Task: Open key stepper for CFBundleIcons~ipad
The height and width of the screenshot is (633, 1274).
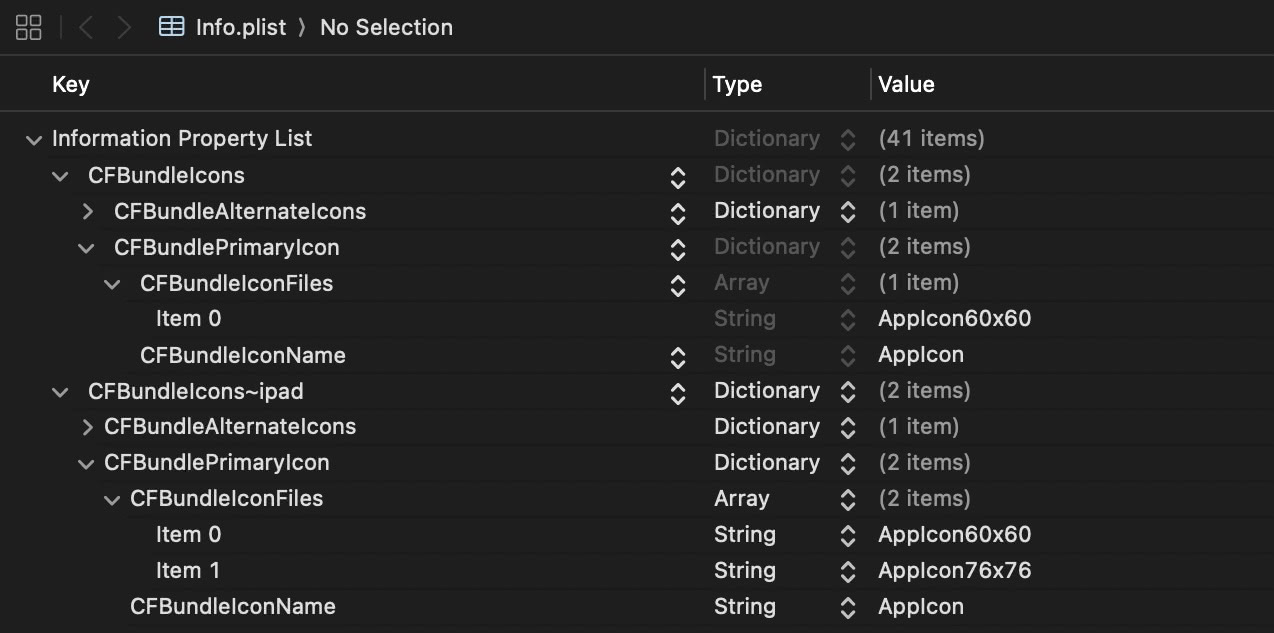Action: [x=678, y=392]
